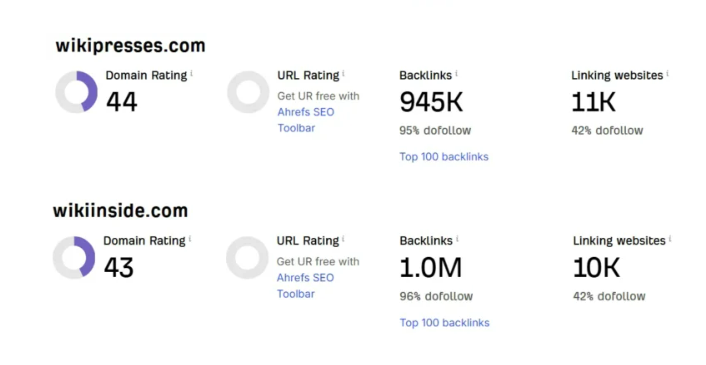This screenshot has width=706, height=365.
Task: Open Top 100 backlinks for wikipresses.com
Action: click(x=444, y=157)
